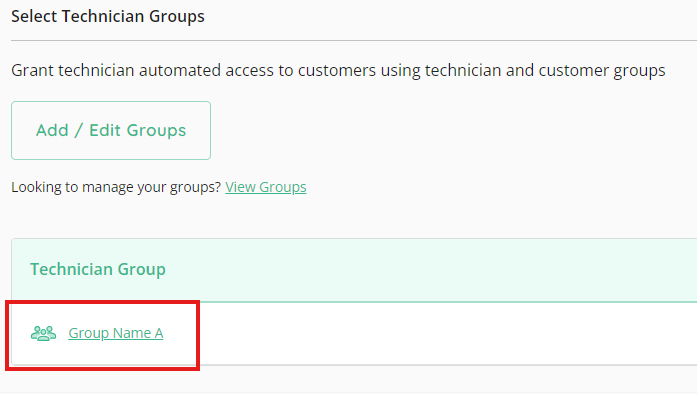Viewport: 697px width, 394px height.
Task: Click the Technician Group column header
Action: (x=98, y=269)
